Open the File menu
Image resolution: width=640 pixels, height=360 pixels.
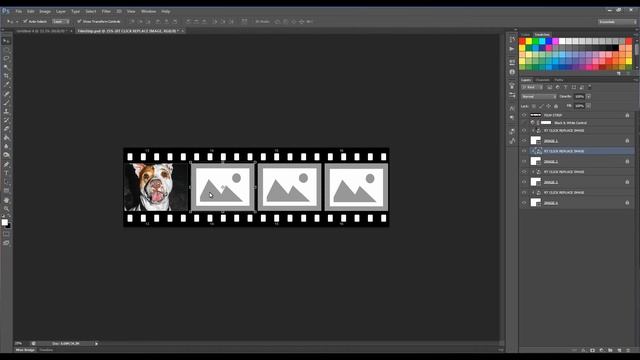pyautogui.click(x=19, y=11)
